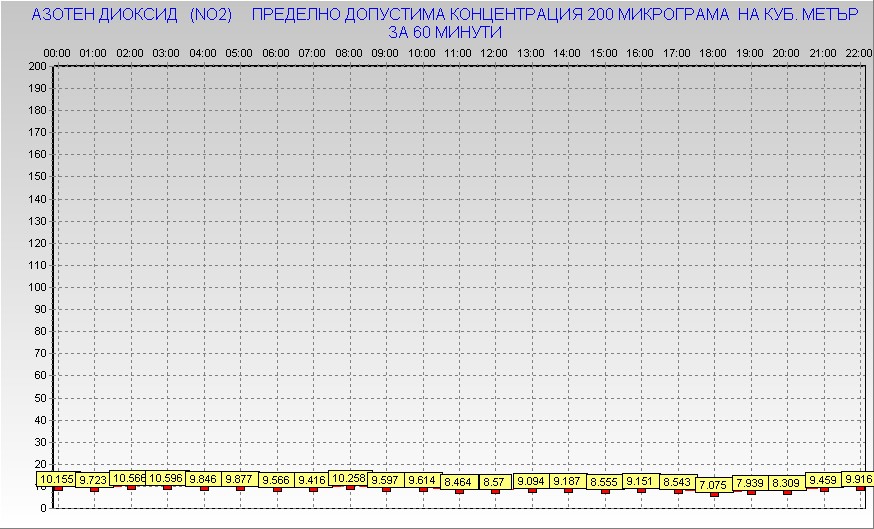Click the 12:00 time axis label
Image resolution: width=874 pixels, height=529 pixels.
[494, 52]
